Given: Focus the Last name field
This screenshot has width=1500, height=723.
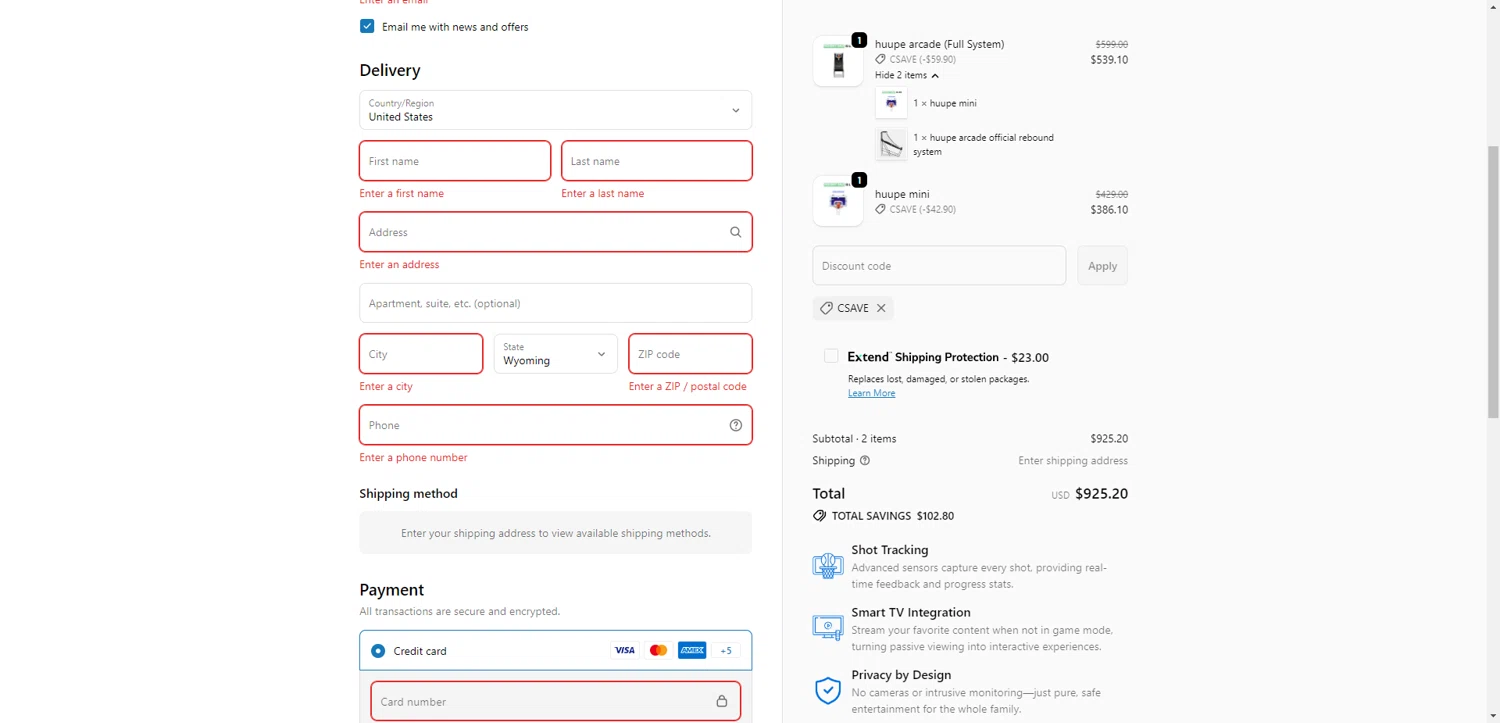Looking at the screenshot, I should pos(657,161).
